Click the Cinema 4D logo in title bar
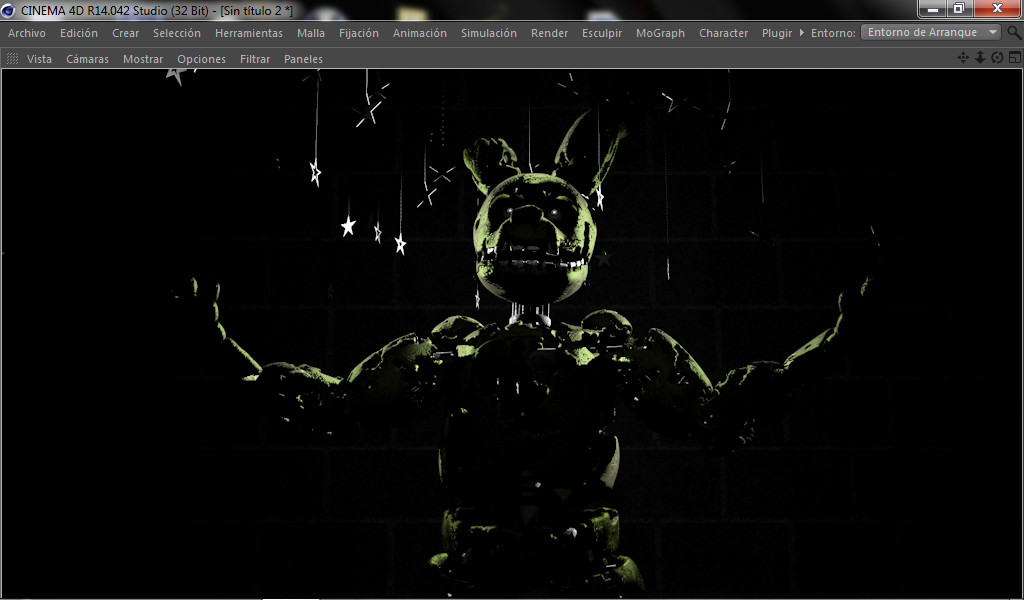Screen dimensions: 1024x600 pyautogui.click(x=8, y=10)
